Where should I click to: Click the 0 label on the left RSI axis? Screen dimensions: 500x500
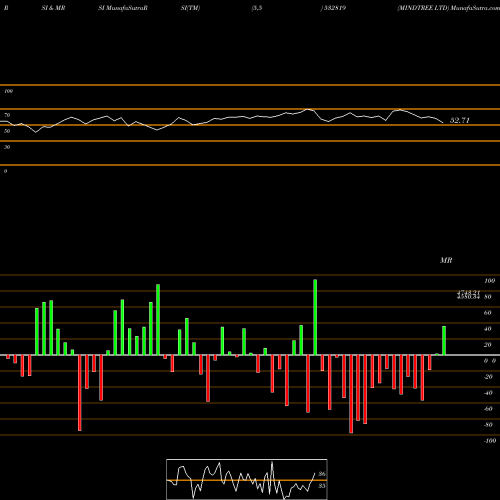pos(5,171)
